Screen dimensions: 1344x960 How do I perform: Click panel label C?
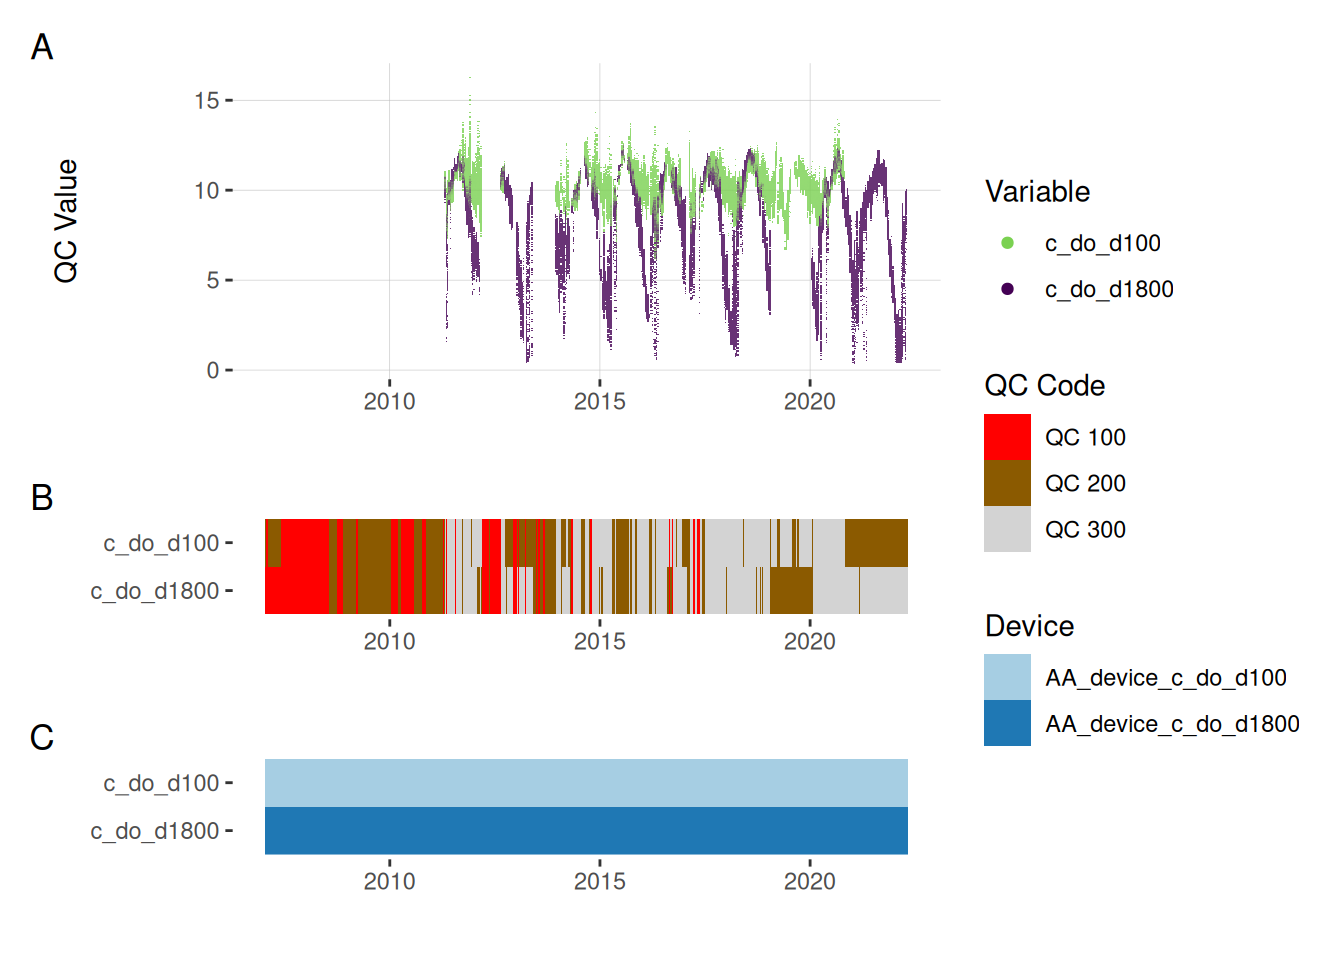point(42,737)
